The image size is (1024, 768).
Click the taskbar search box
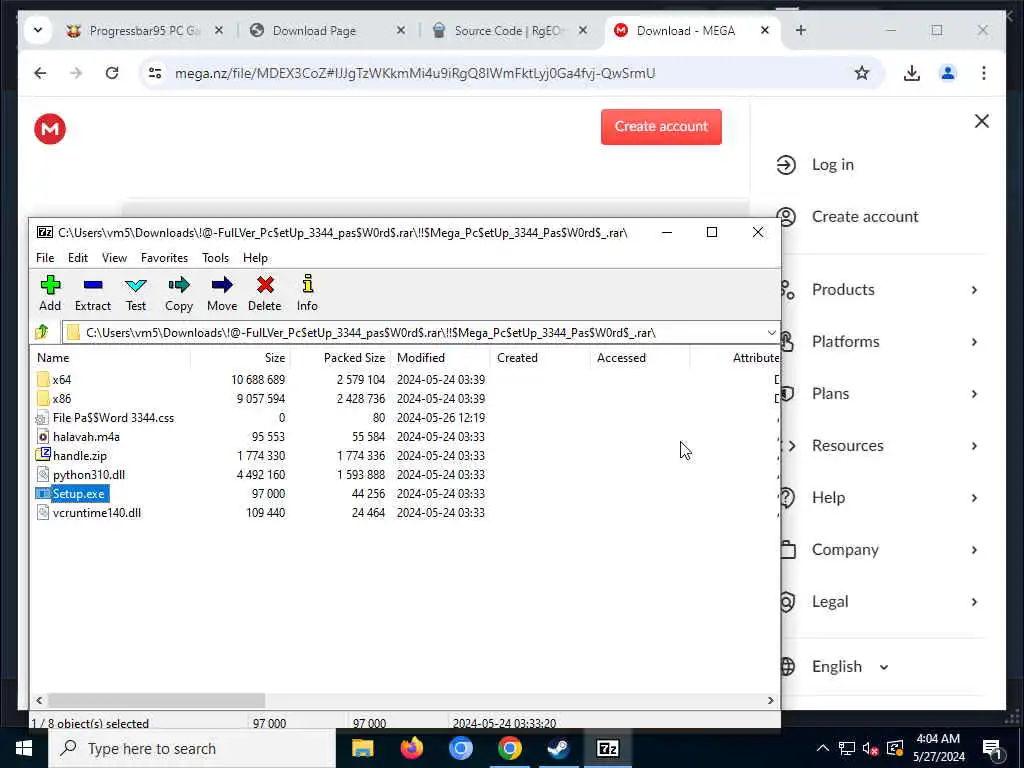pyautogui.click(x=192, y=748)
